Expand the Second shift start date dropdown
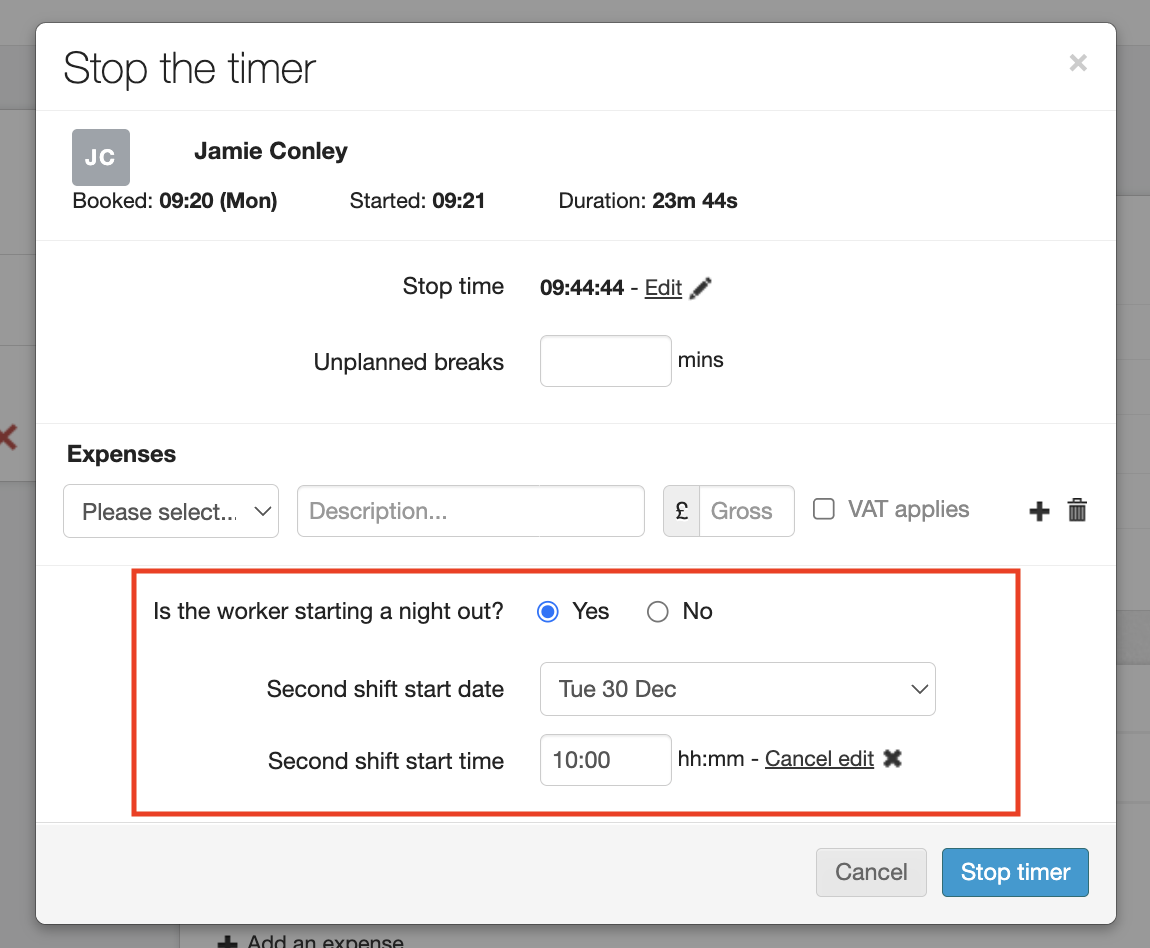Screen dimensions: 1150x948 tap(737, 689)
